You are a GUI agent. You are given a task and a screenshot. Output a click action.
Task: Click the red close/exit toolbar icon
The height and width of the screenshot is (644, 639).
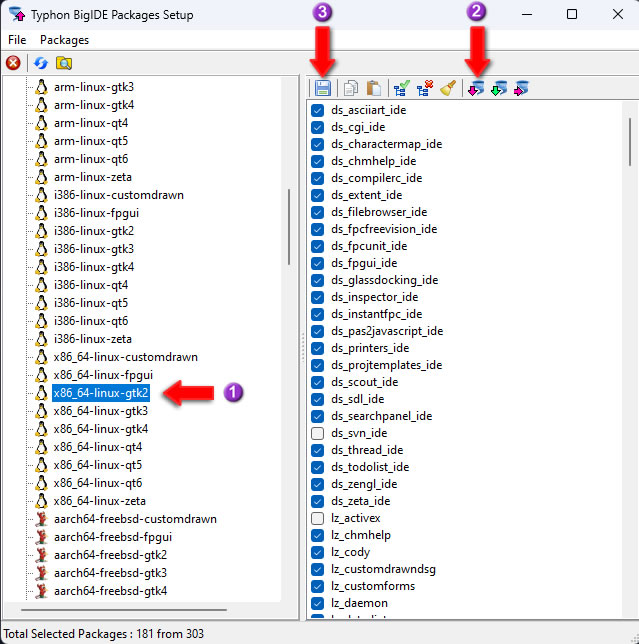[x=13, y=63]
